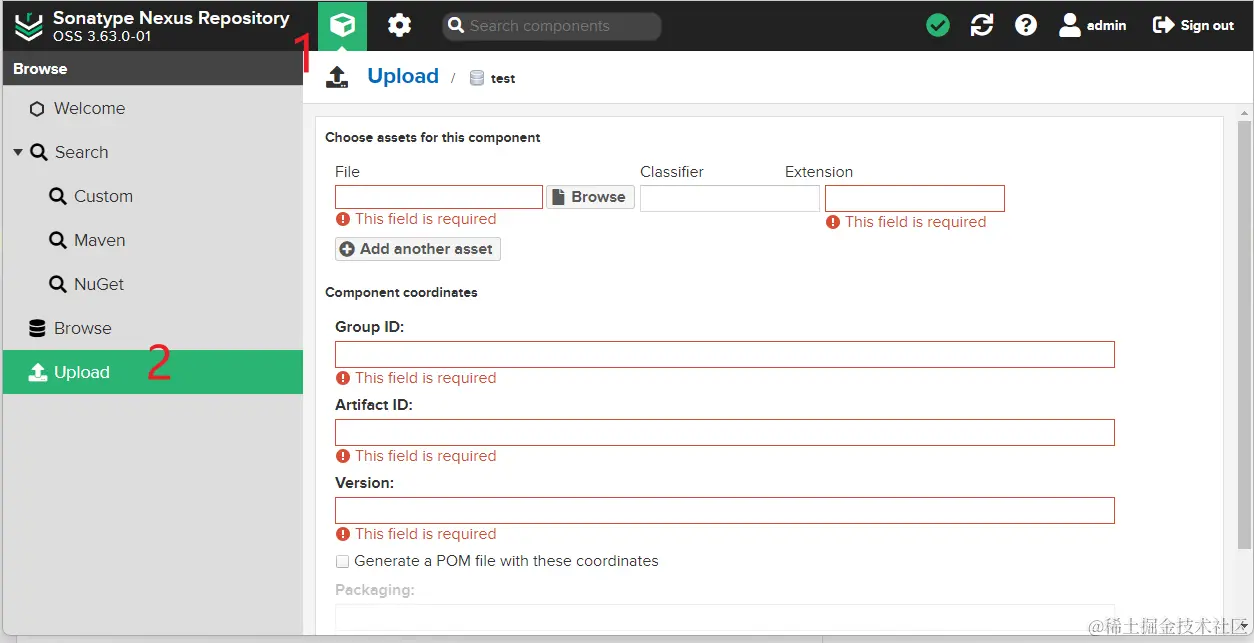This screenshot has width=1254, height=643.
Task: Click the refresh icon in header
Action: 982,25
